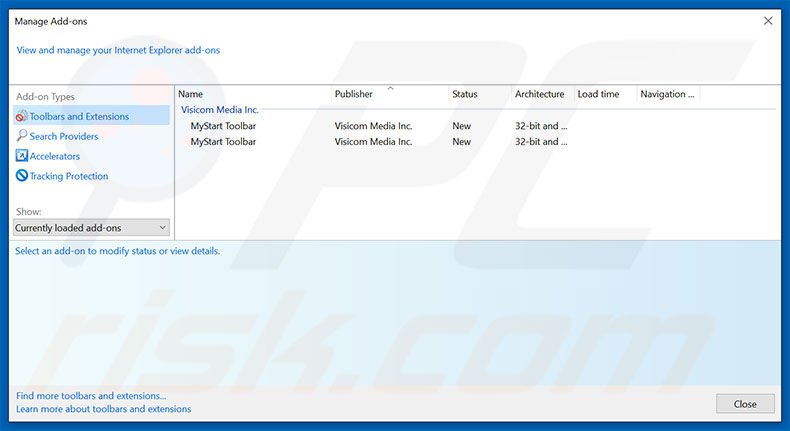
Task: Click the Tracking Protection blocked-circle icon
Action: click(x=21, y=175)
